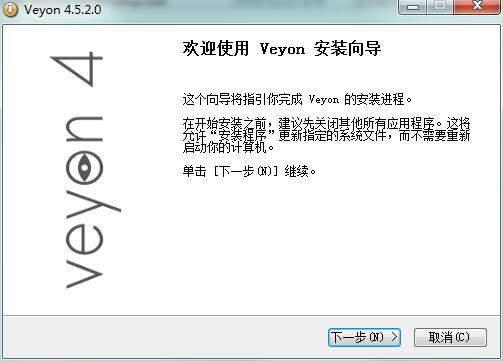Click the text 单击 [下一步(N)] 继续
The image size is (503, 361).
249,172
